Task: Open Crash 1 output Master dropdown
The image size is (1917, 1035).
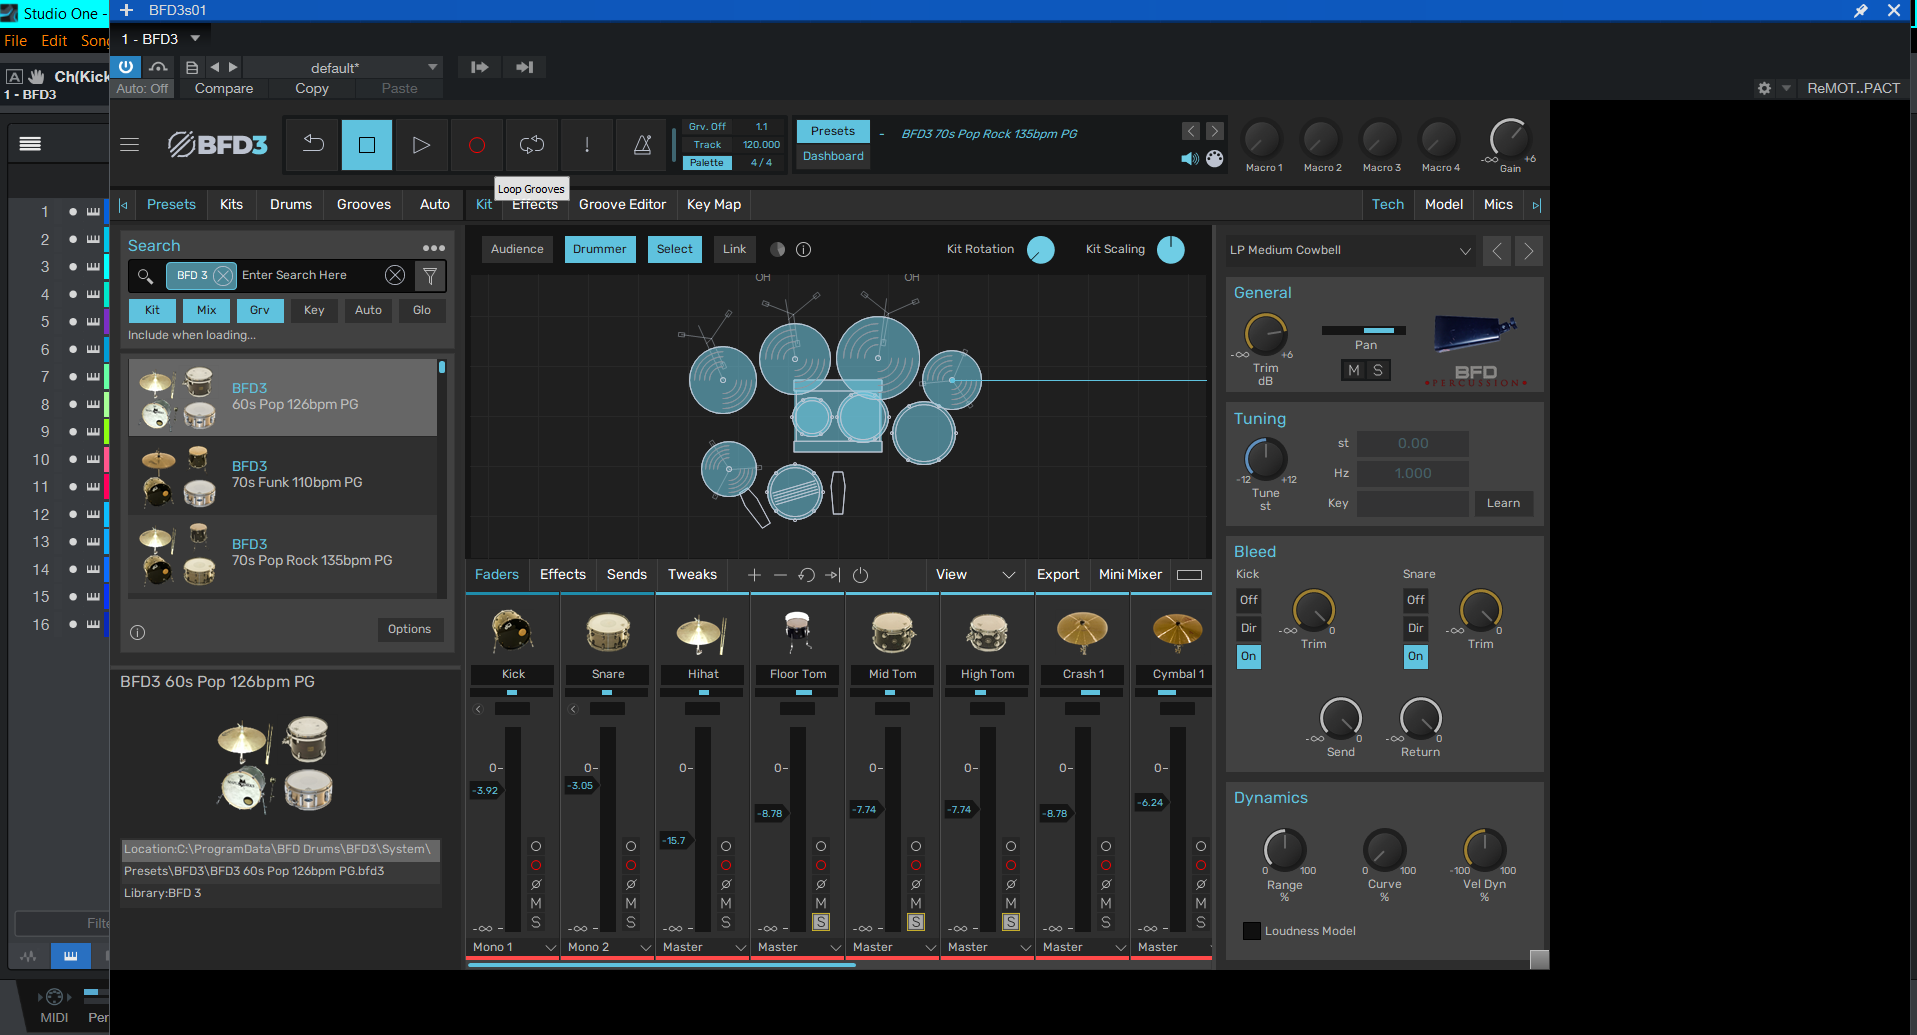Action: (x=1084, y=947)
